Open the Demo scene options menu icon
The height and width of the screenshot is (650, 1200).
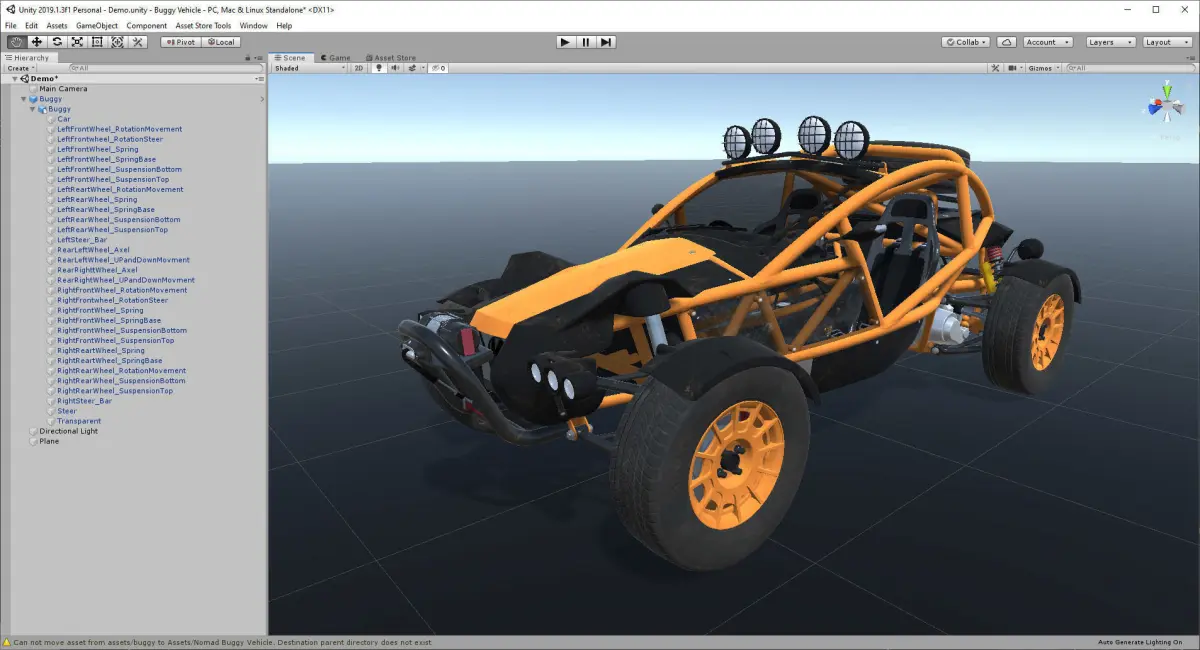tap(260, 78)
